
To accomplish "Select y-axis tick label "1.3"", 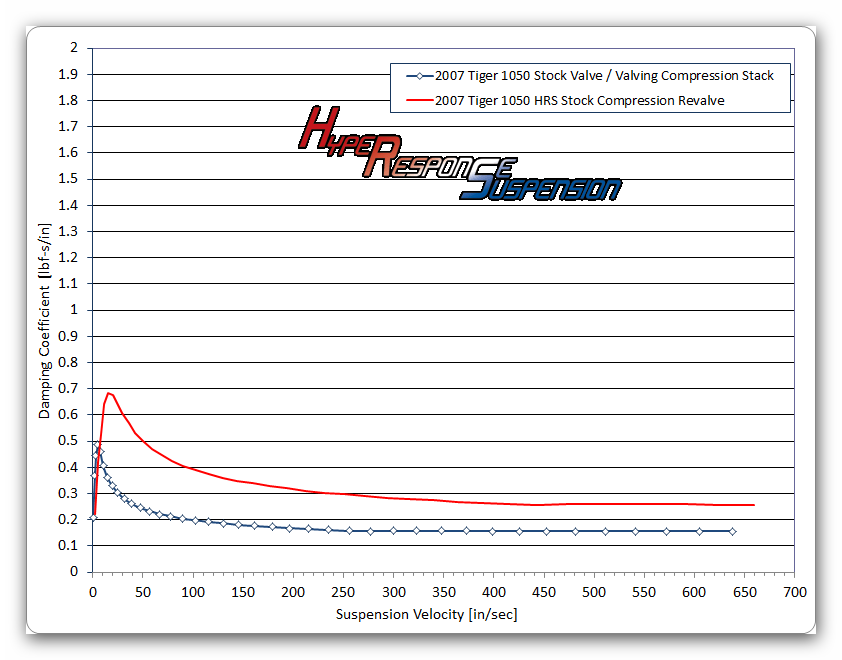I will pos(68,231).
